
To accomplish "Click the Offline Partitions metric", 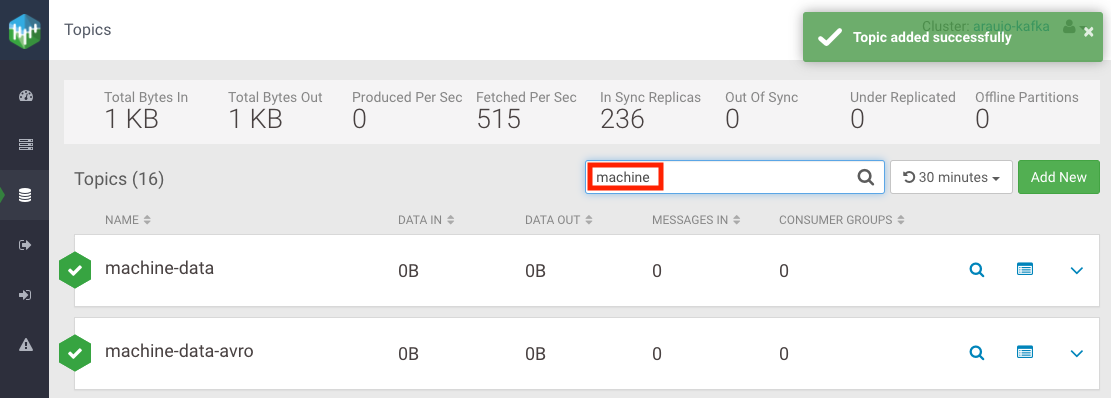I will coord(1027,110).
